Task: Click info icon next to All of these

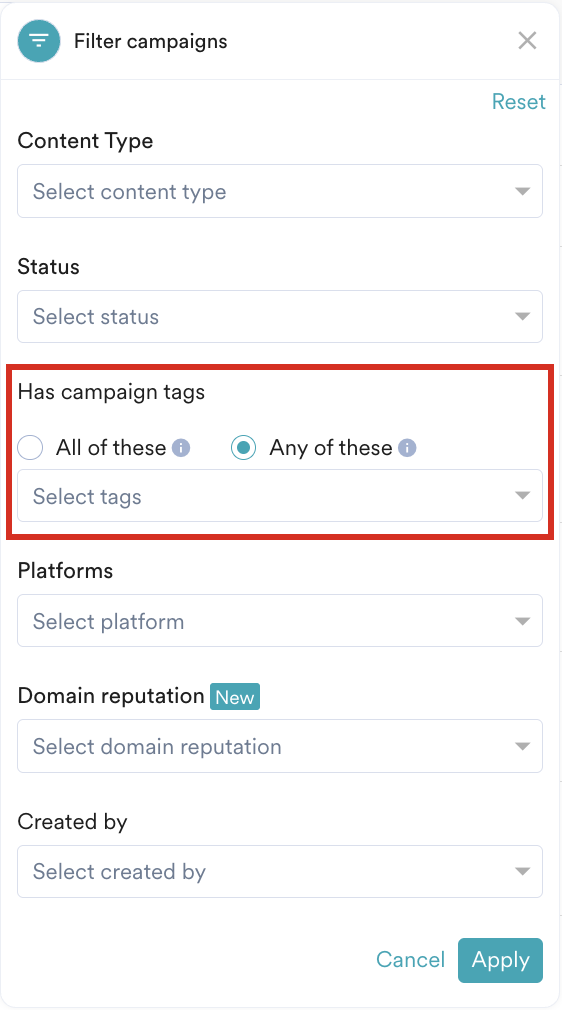Action: [x=181, y=448]
